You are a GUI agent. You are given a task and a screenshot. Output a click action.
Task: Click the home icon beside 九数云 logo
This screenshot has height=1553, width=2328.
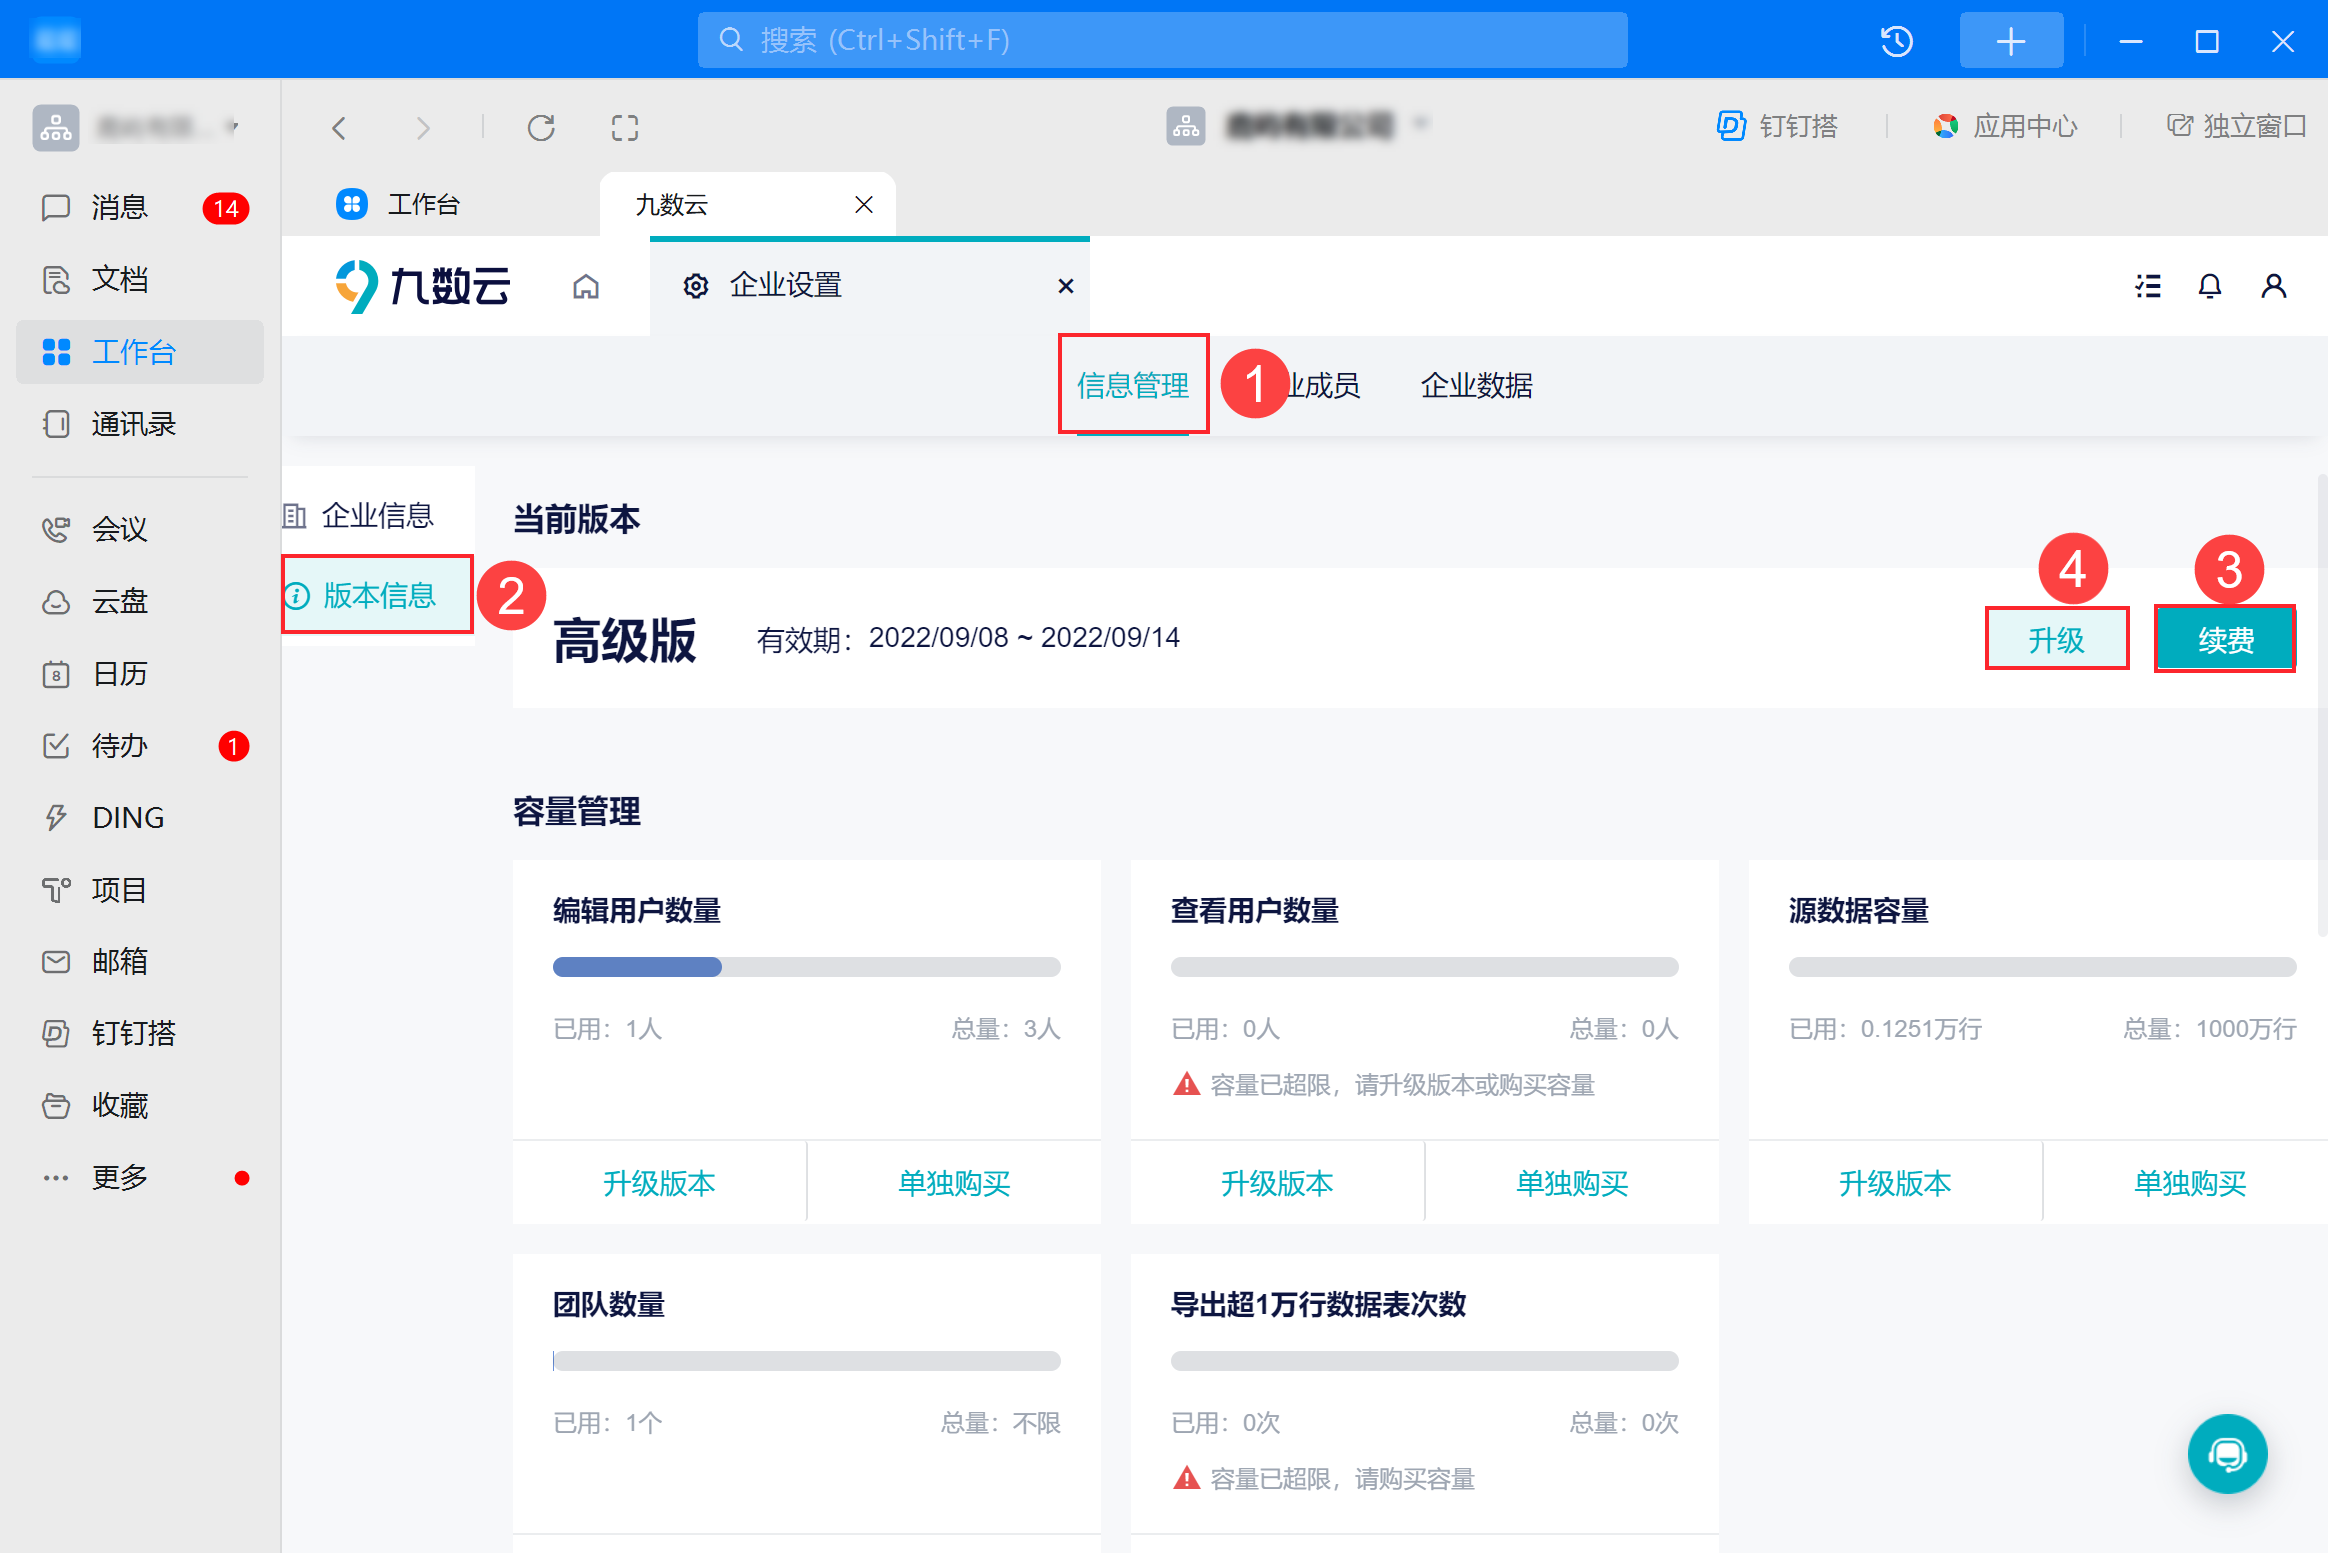(586, 287)
